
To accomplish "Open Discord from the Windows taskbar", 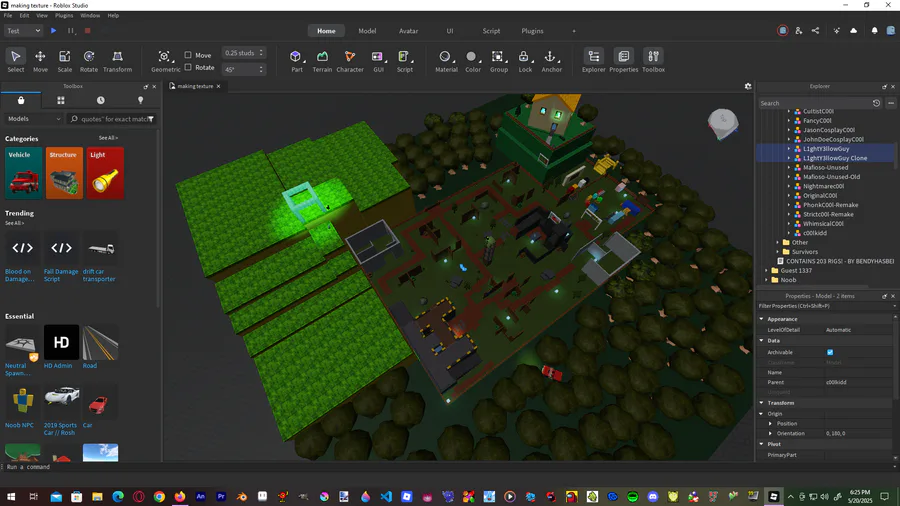I will pos(653,496).
